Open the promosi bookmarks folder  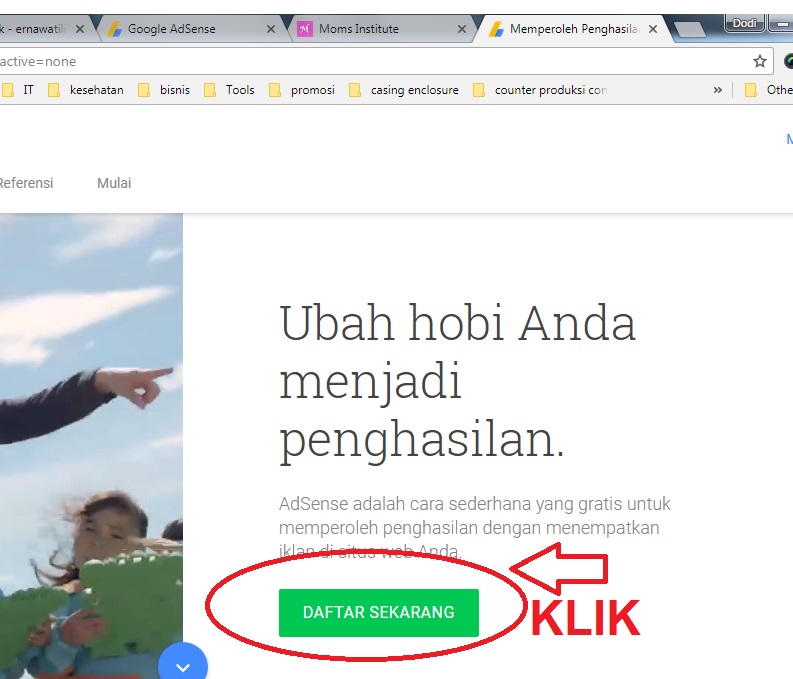tap(302, 90)
